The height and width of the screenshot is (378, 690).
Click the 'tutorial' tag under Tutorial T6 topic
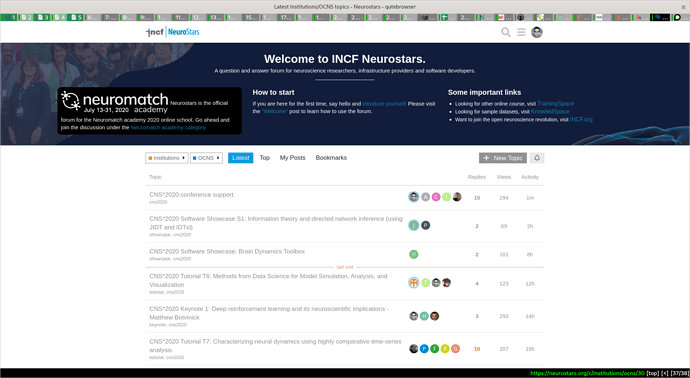pyautogui.click(x=157, y=292)
